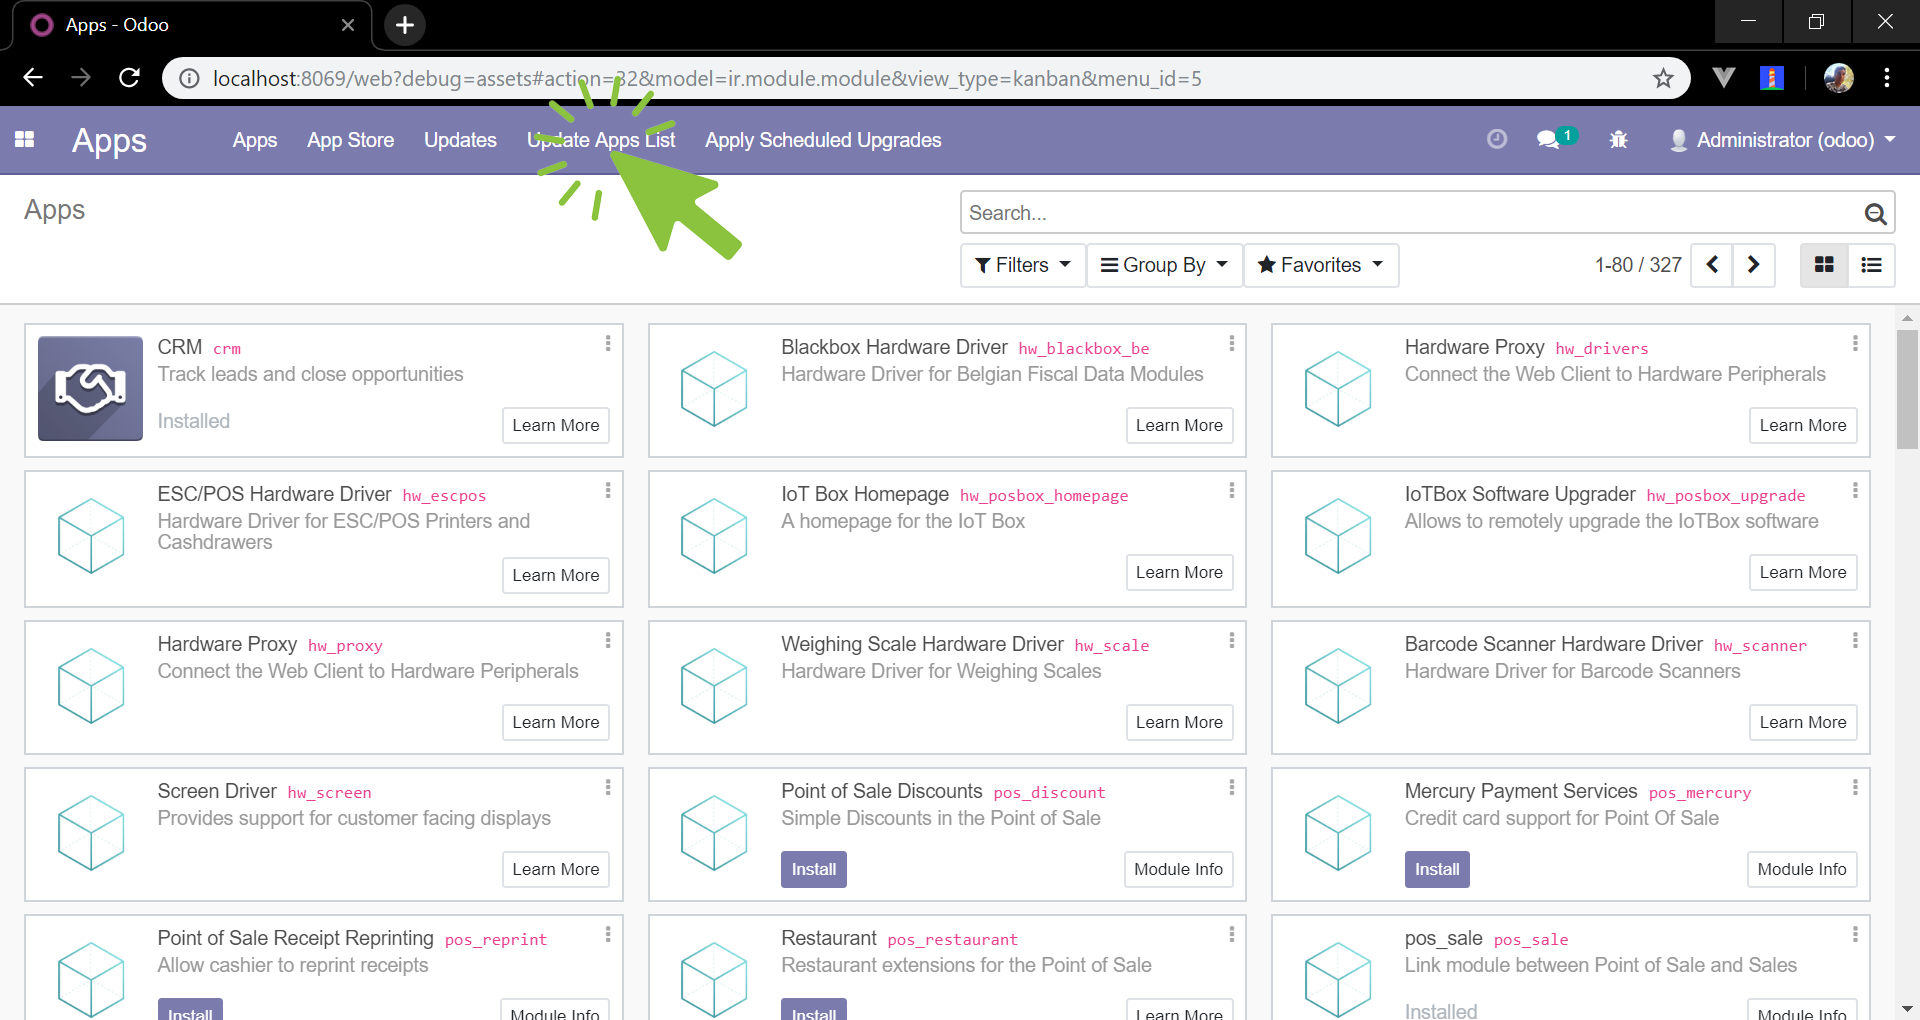
Task: Open the debug bug icon menu
Action: point(1619,140)
